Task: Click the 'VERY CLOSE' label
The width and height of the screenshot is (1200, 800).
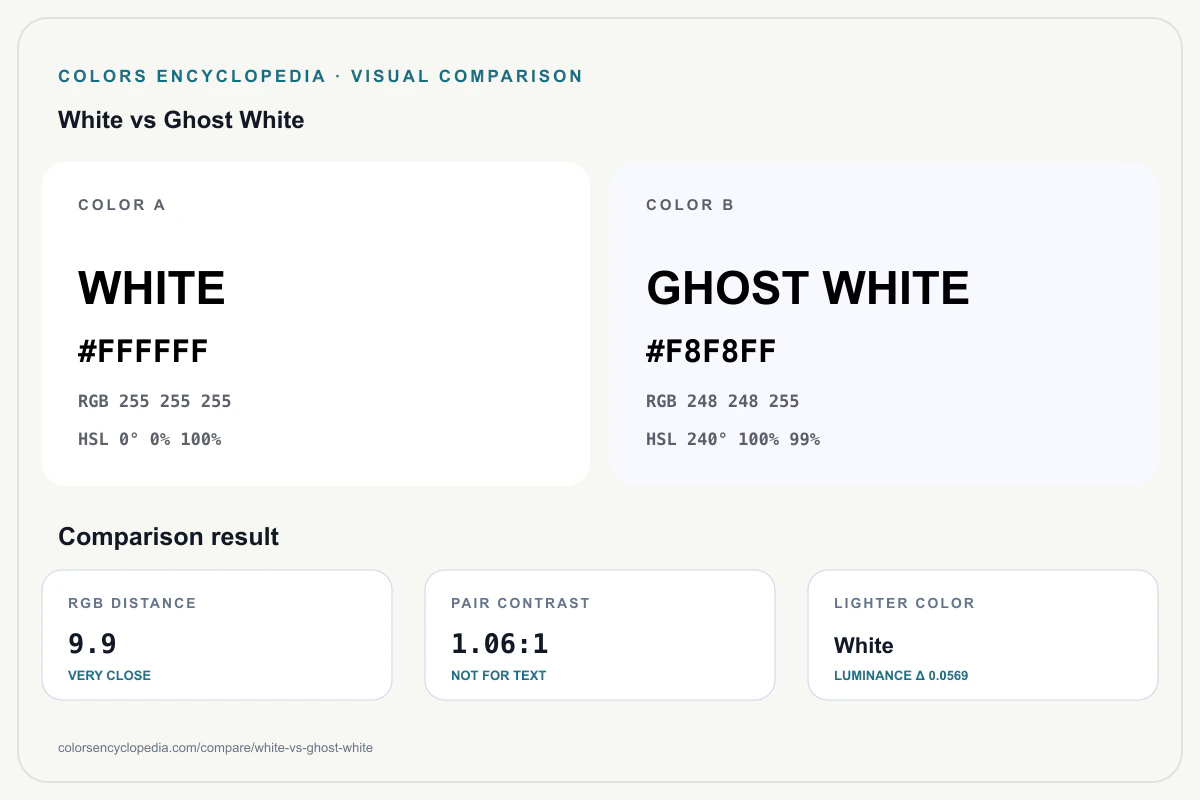Action: coord(109,675)
